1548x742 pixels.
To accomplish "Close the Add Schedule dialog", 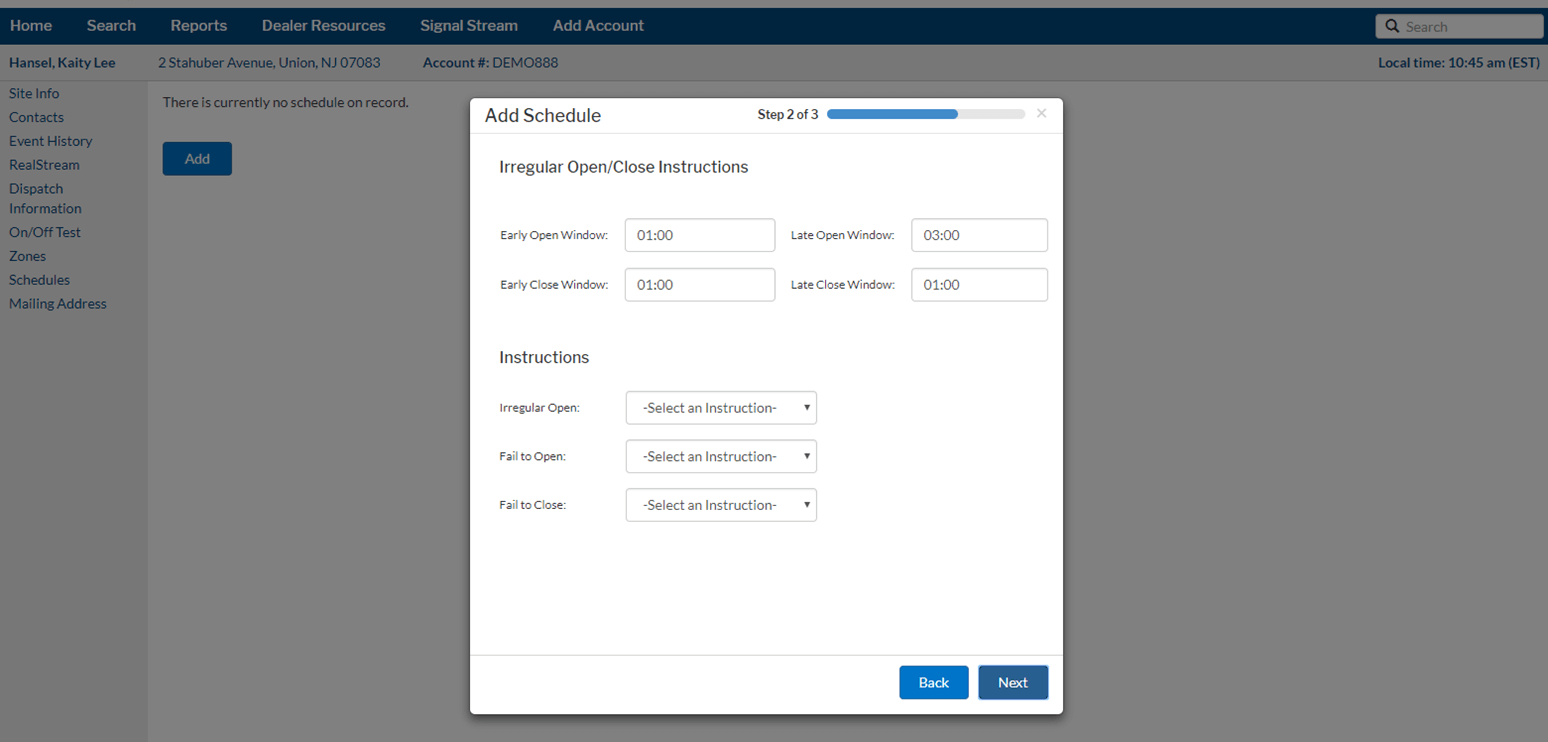I will (x=1041, y=114).
